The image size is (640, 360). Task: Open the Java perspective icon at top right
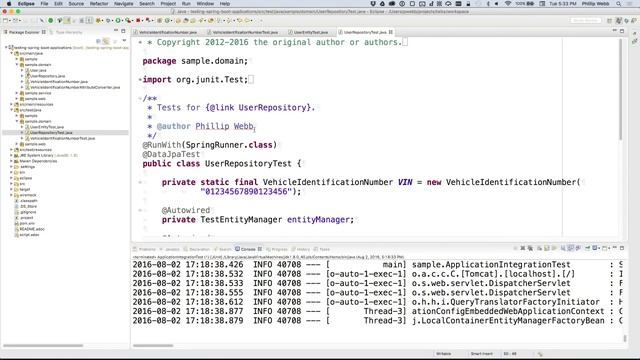[x=619, y=20]
